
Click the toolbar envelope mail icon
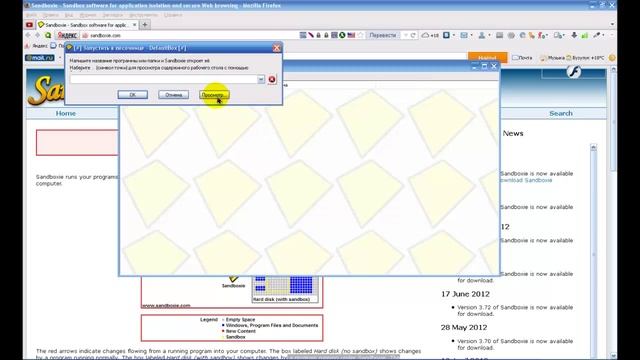pyautogui.click(x=464, y=36)
